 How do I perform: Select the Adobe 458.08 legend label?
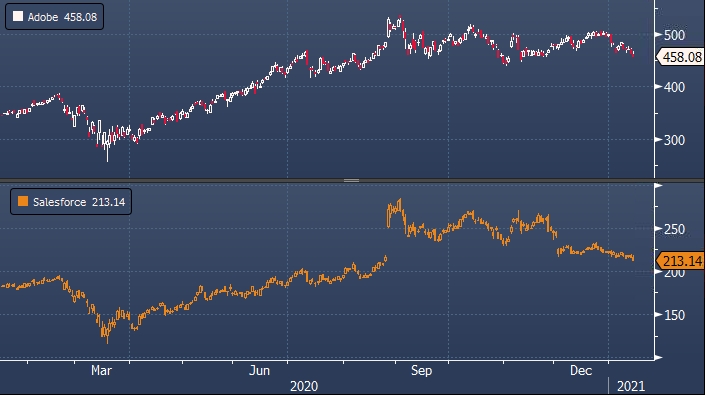tap(62, 17)
